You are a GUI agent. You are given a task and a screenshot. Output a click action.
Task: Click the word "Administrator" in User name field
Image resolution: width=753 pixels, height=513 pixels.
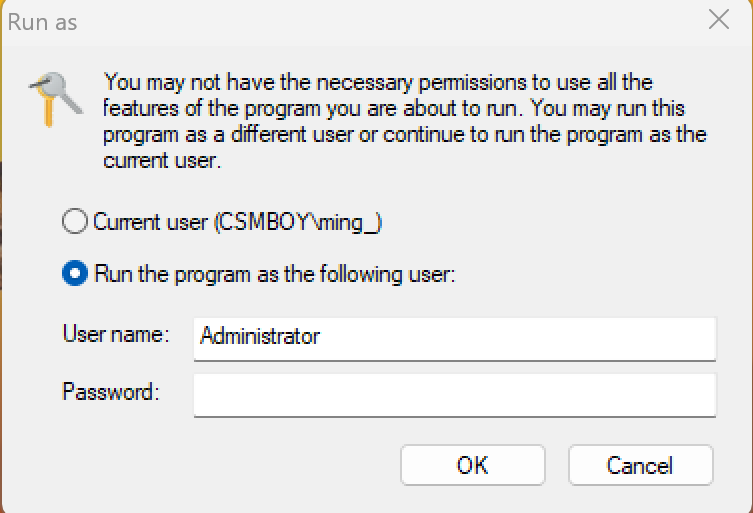point(260,336)
